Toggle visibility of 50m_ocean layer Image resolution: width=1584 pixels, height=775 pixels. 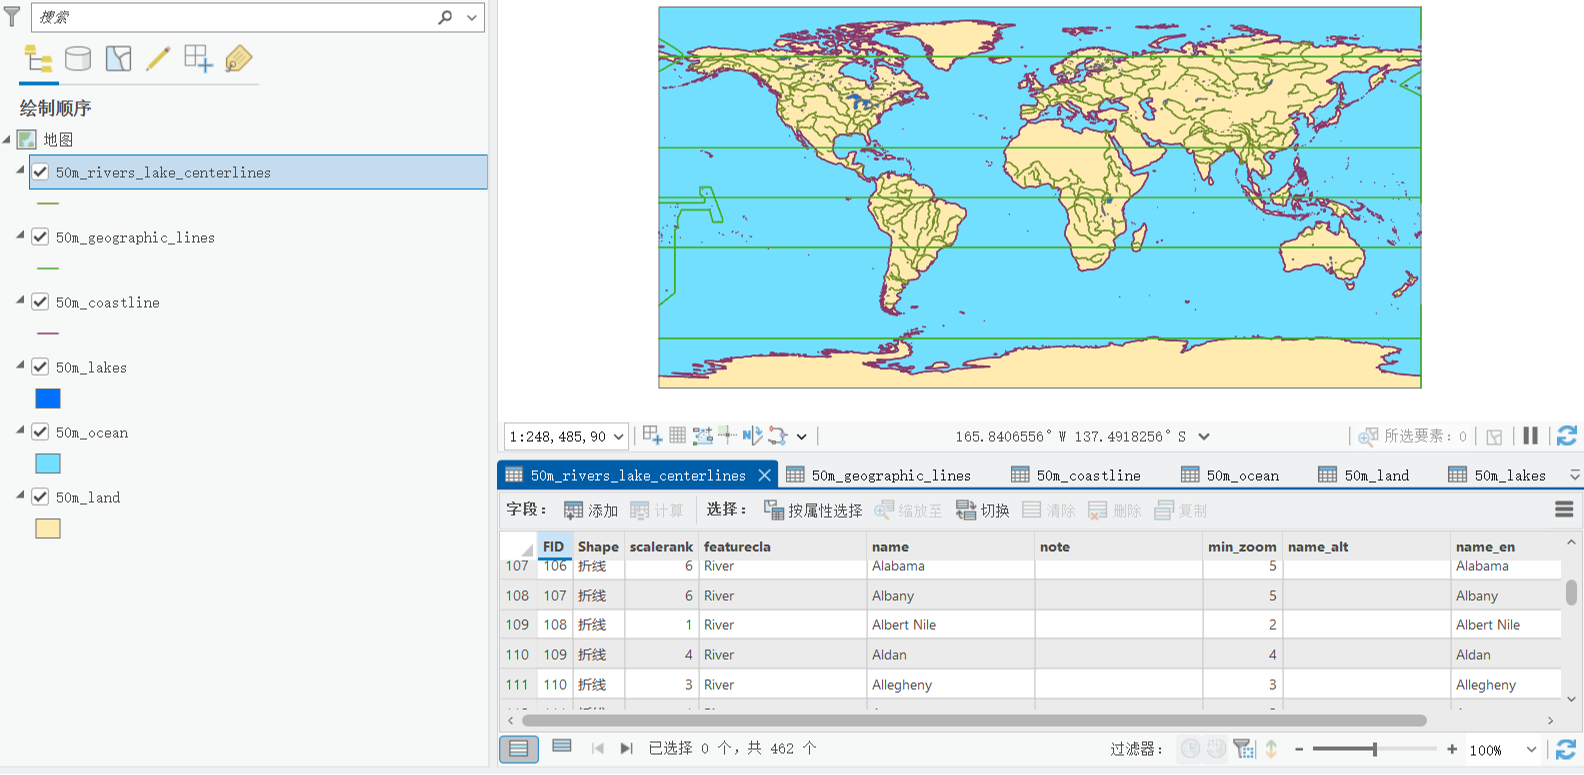pyautogui.click(x=40, y=432)
